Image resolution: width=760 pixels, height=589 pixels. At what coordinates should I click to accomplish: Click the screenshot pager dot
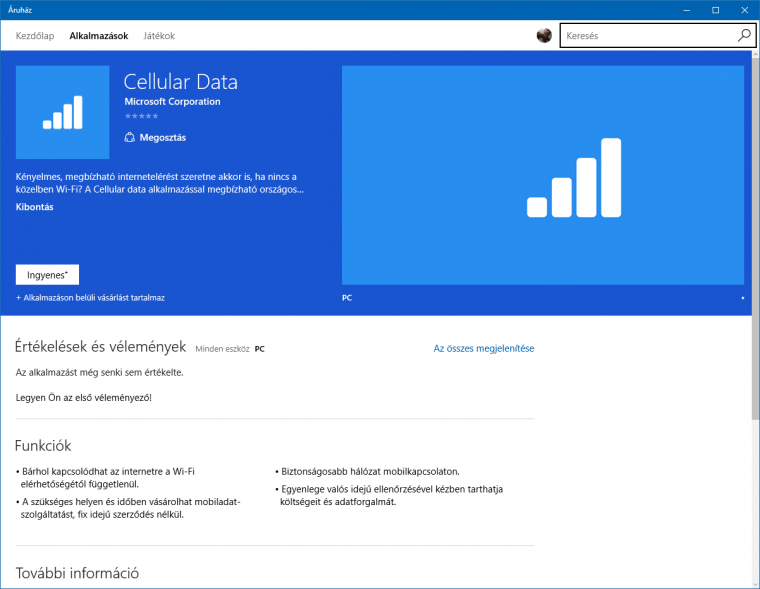(743, 298)
